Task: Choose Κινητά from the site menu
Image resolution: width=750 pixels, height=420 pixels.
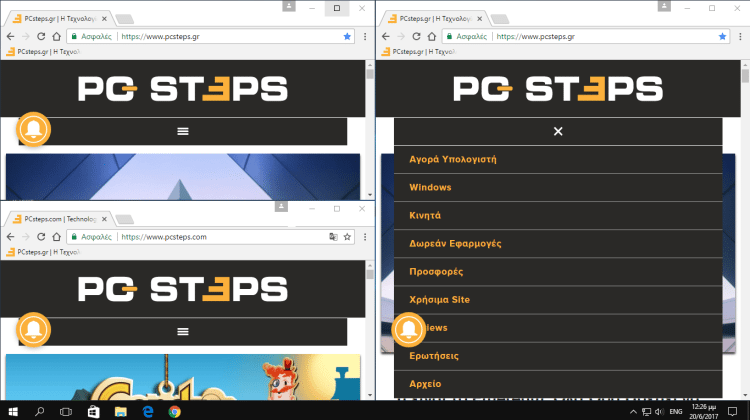Action: 425,215
